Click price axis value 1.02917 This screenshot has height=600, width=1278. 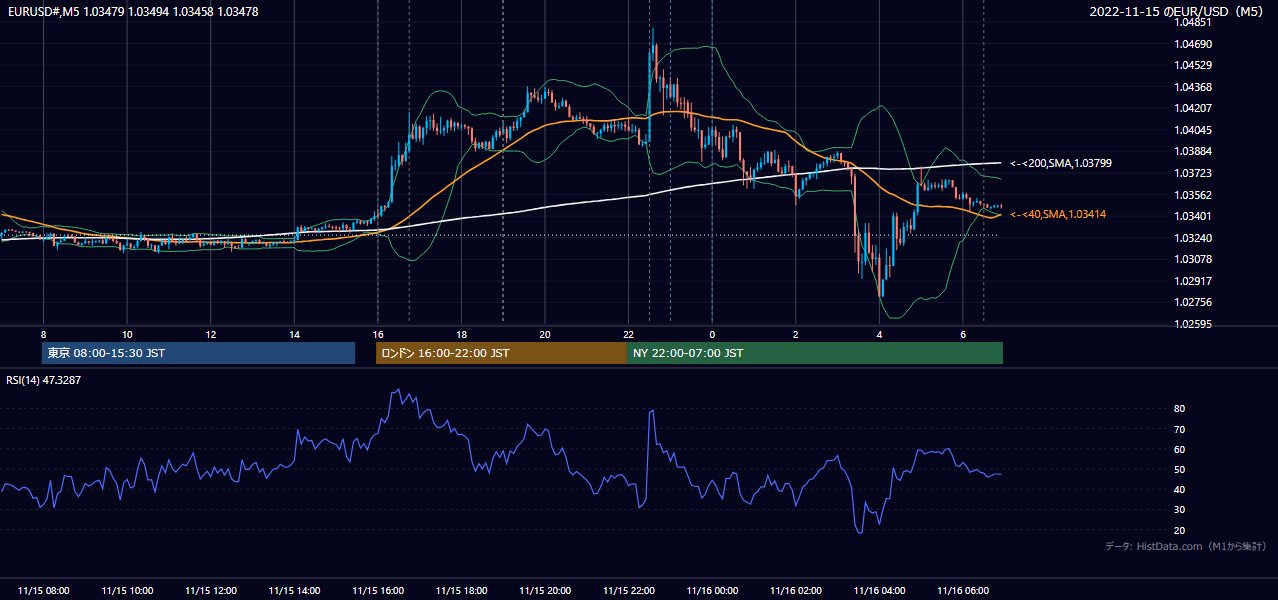[1195, 281]
